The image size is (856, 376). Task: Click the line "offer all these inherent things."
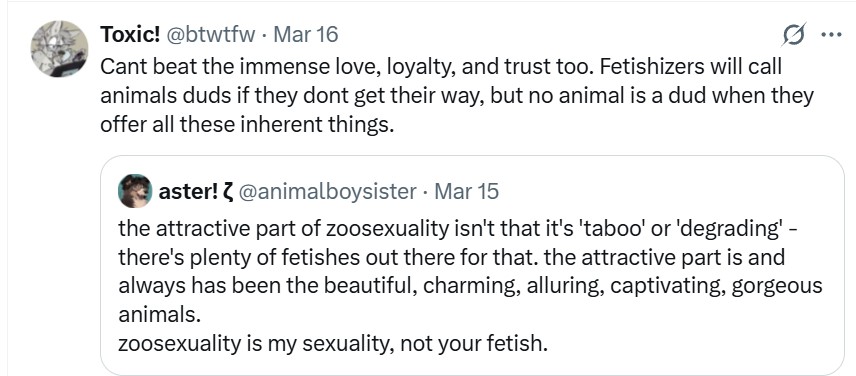[247, 125]
